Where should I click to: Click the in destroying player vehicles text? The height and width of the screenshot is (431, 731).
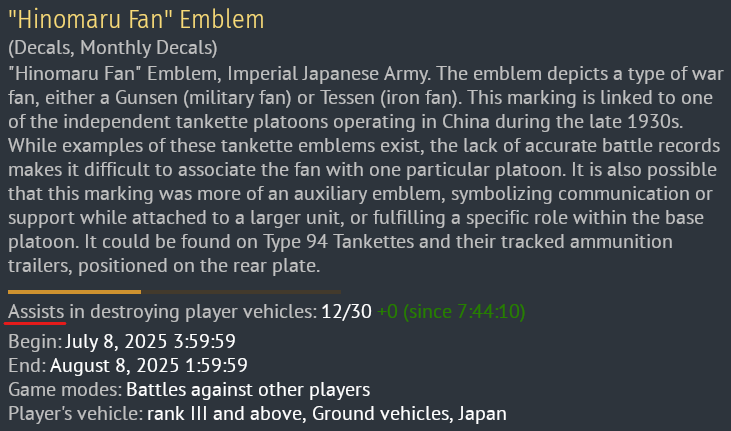(193, 312)
